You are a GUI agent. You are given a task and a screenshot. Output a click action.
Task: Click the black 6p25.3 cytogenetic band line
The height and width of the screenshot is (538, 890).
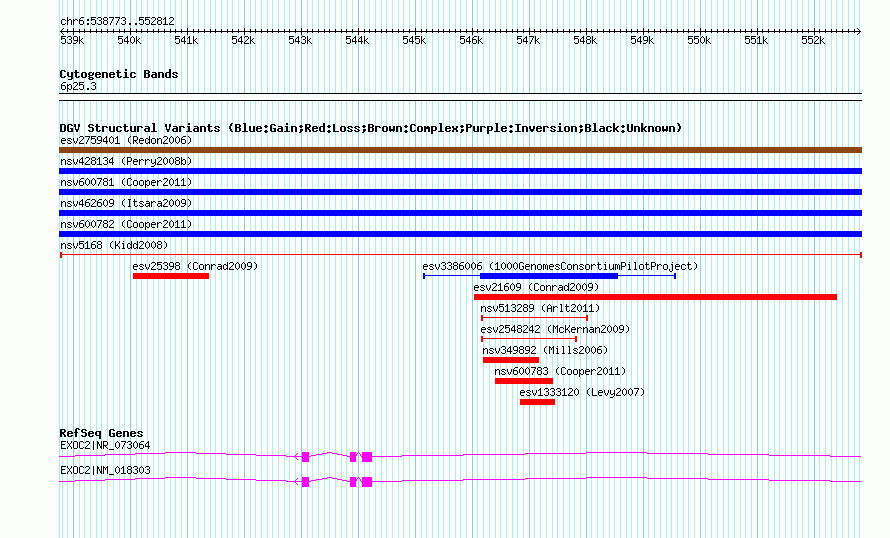tap(460, 97)
